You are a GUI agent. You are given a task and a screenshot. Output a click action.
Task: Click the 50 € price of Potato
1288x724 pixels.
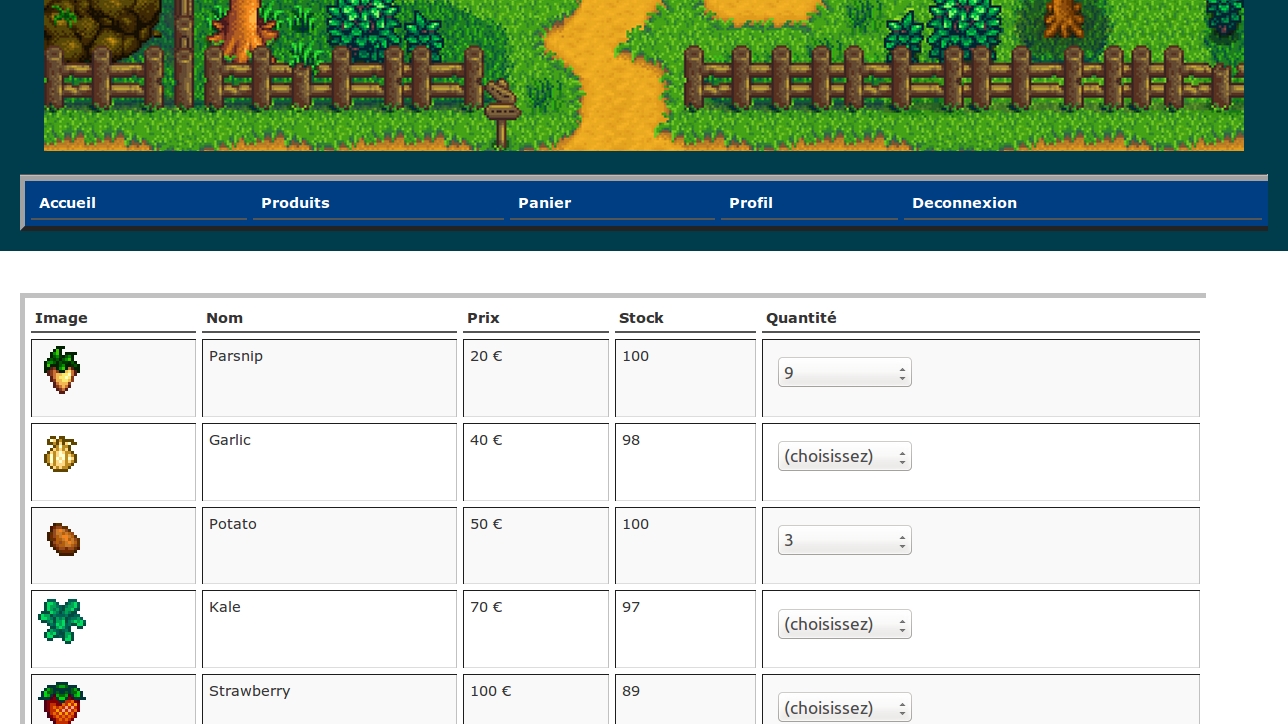click(486, 524)
